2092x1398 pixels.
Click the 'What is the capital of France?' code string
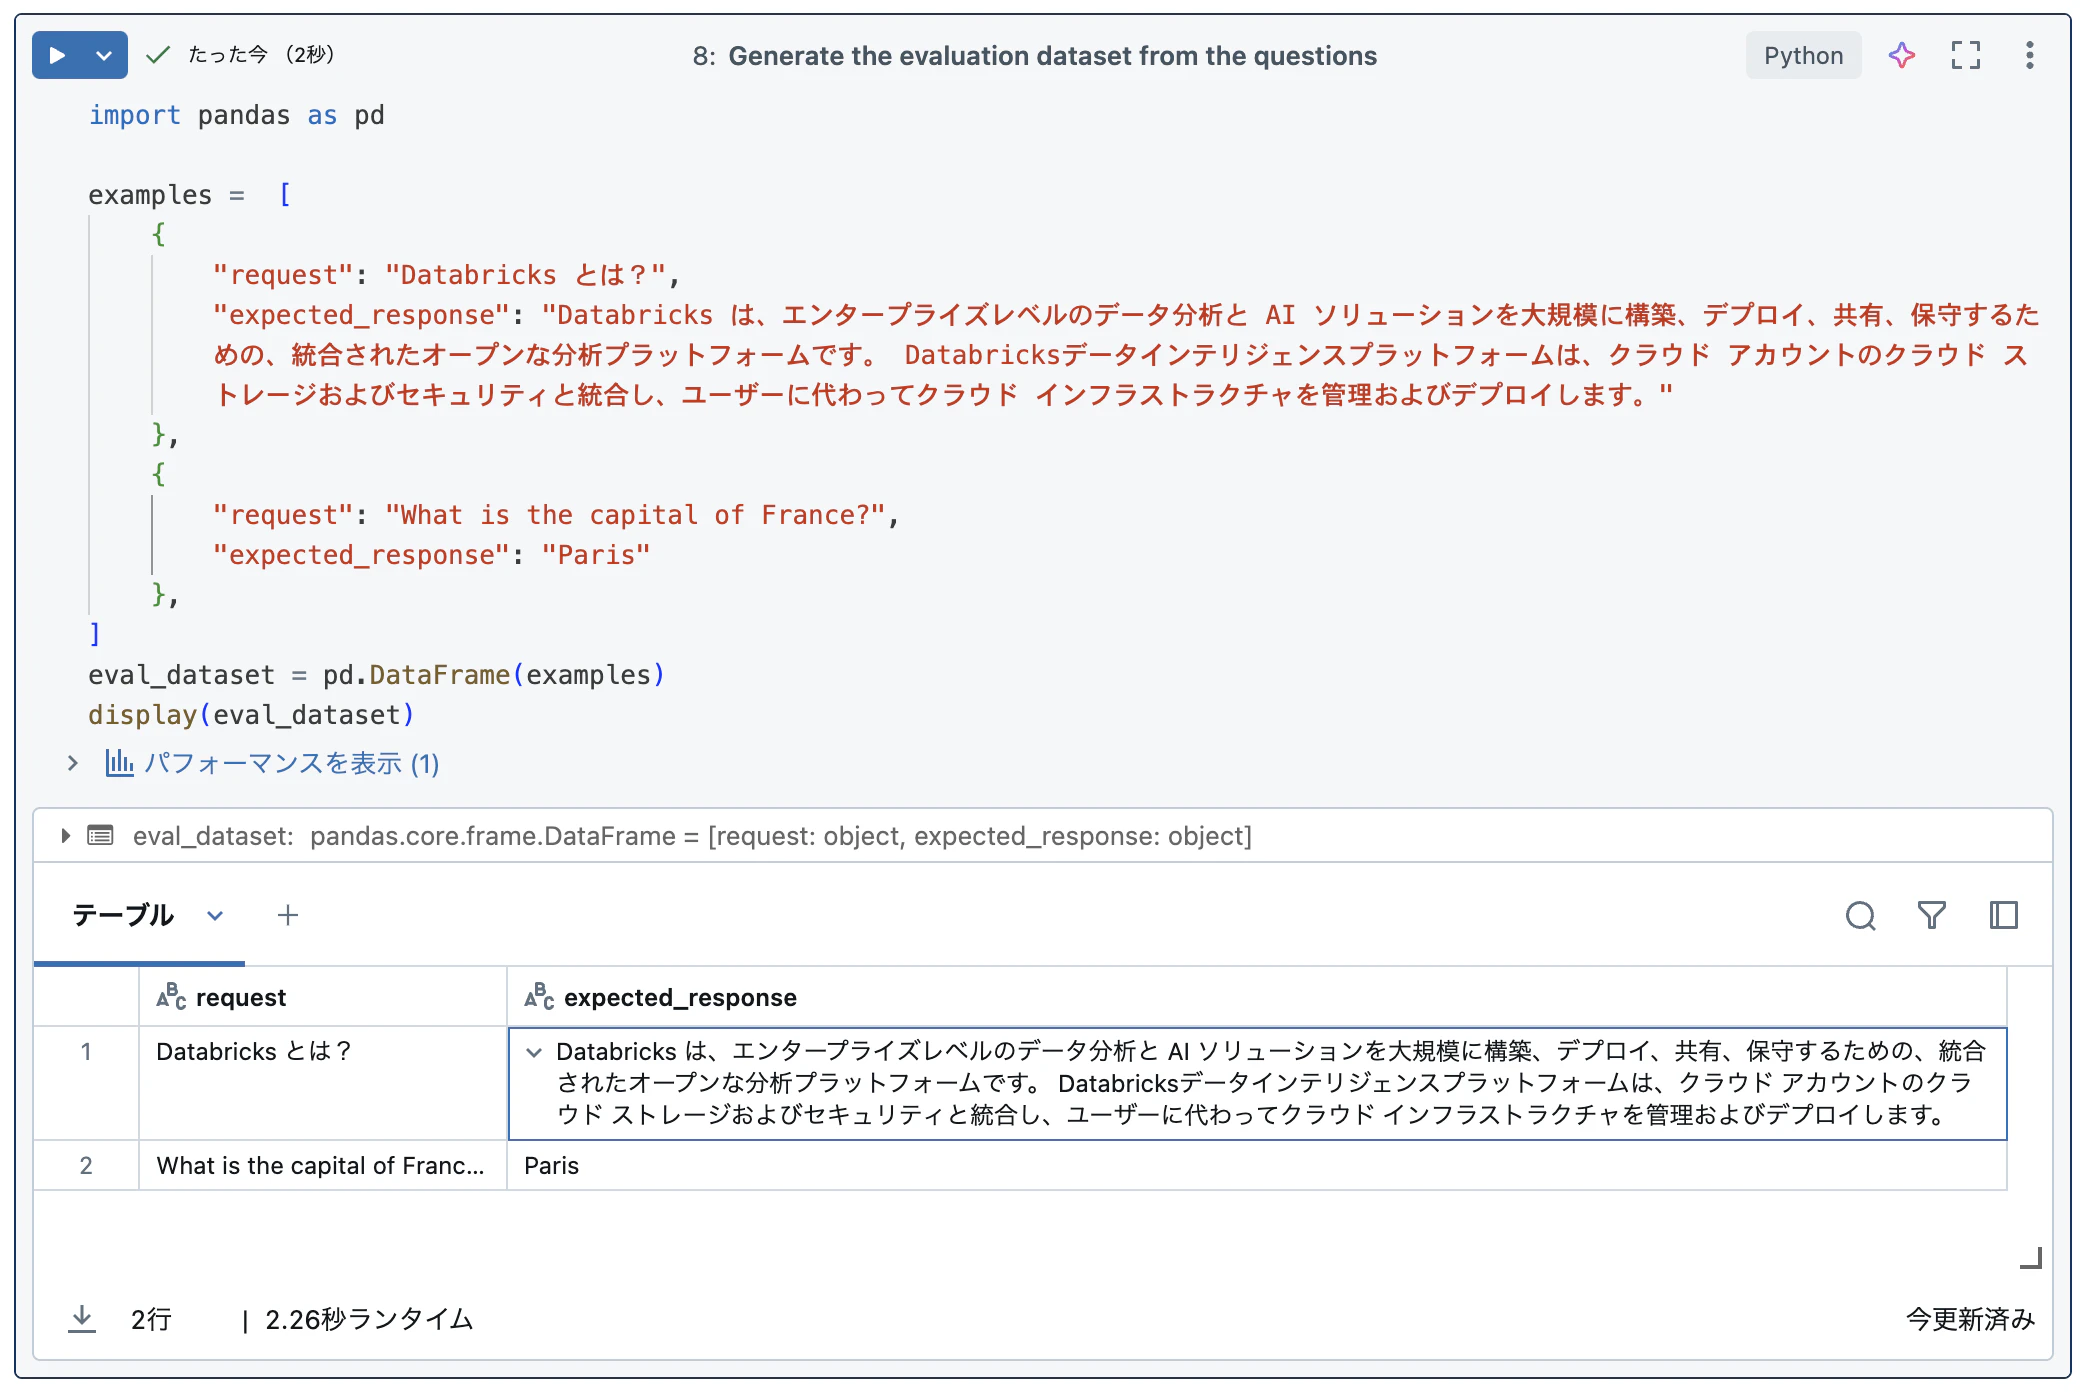635,515
